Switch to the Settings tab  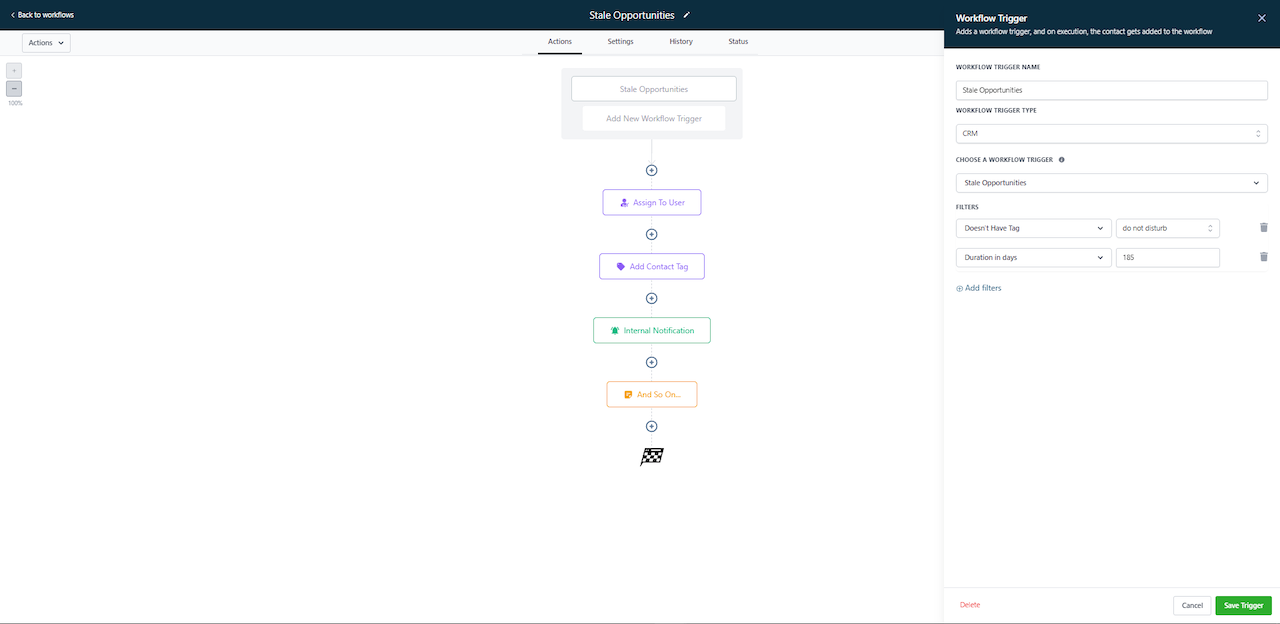click(621, 41)
